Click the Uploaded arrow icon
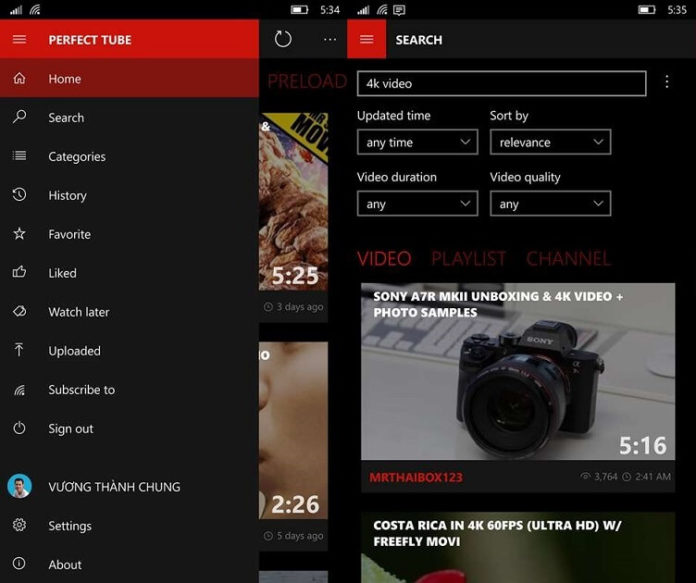The image size is (696, 583). 19,350
